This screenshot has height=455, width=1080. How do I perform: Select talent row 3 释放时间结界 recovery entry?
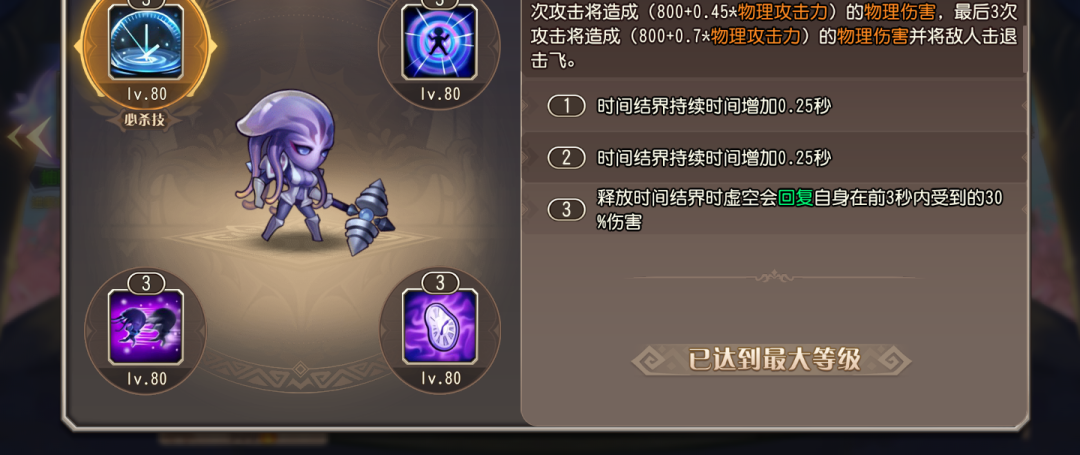pyautogui.click(x=774, y=209)
